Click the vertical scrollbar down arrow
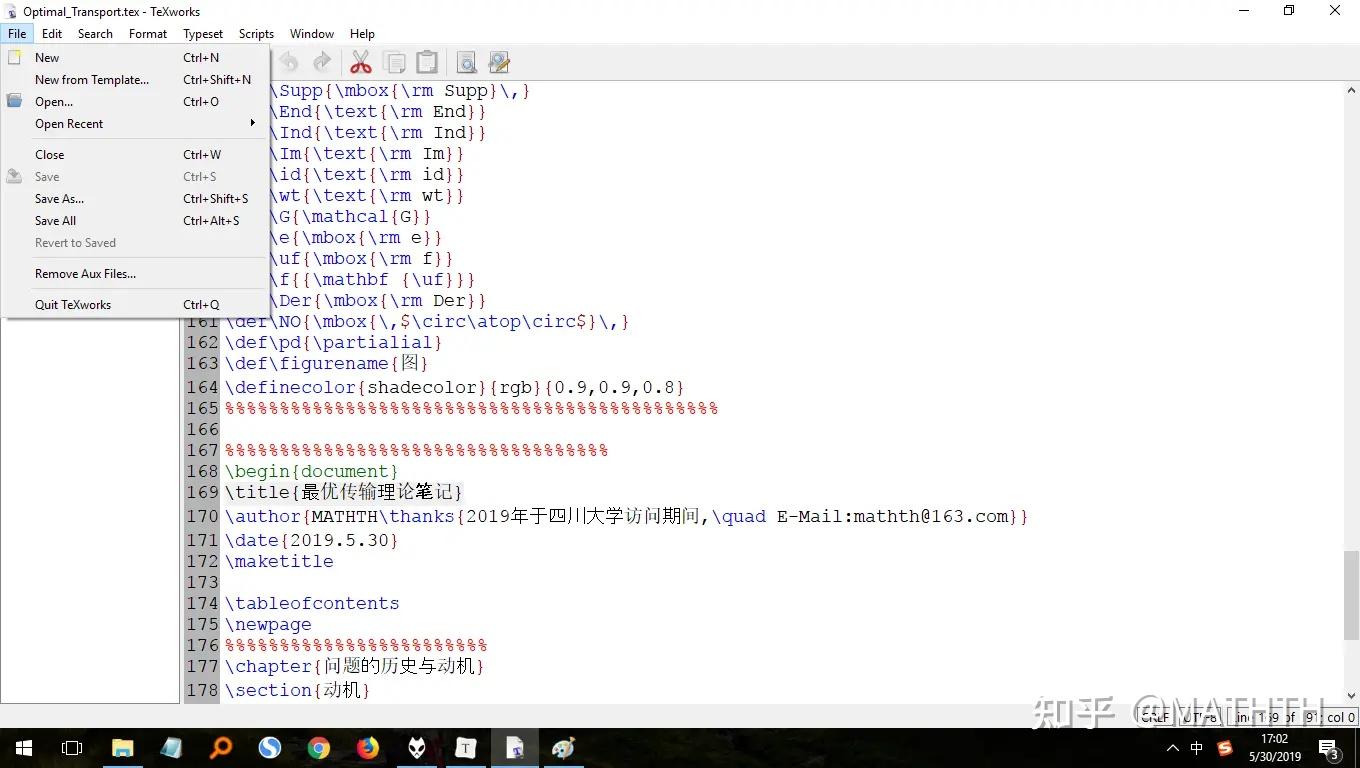This screenshot has height=768, width=1360. tap(1350, 695)
